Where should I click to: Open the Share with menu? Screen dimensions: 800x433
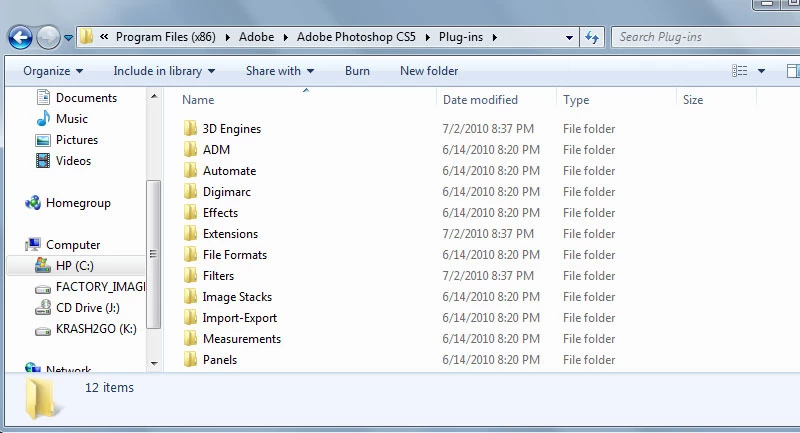pos(280,71)
